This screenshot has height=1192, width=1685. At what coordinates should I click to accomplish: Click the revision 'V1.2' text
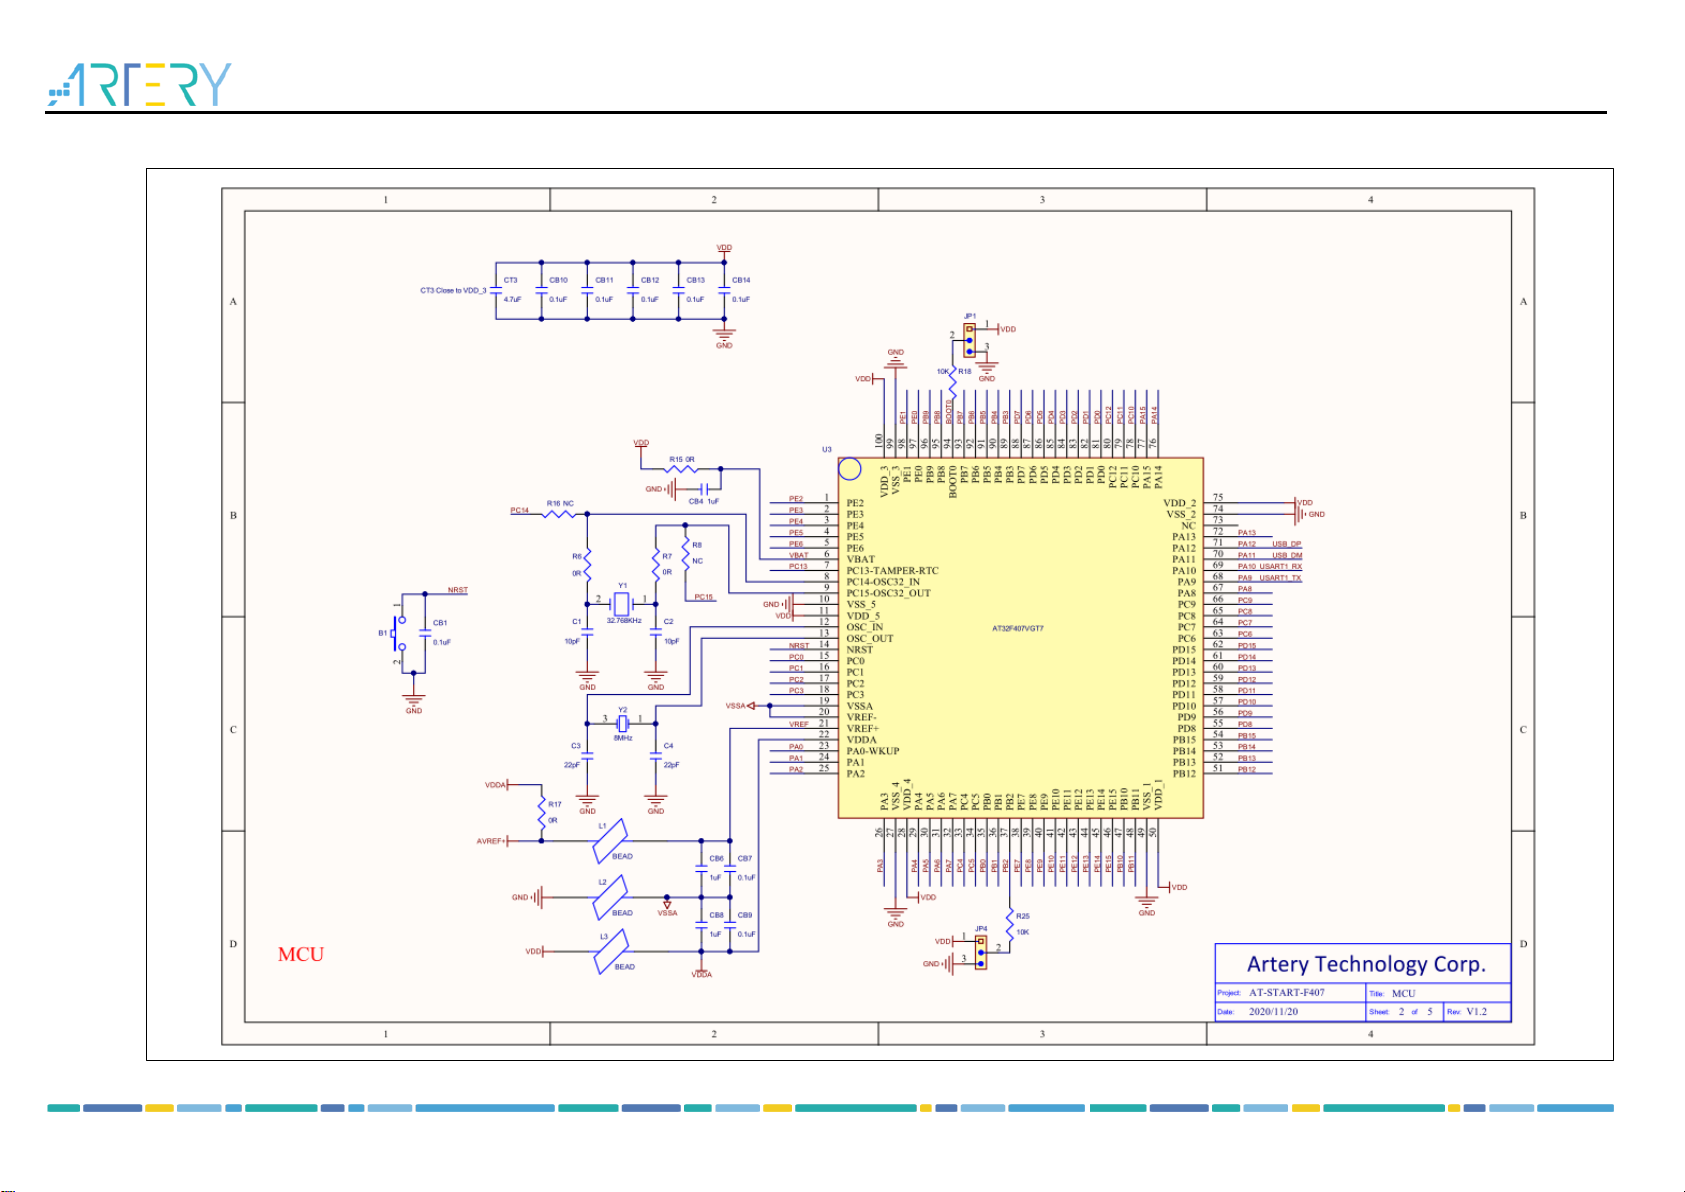coord(1477,1012)
